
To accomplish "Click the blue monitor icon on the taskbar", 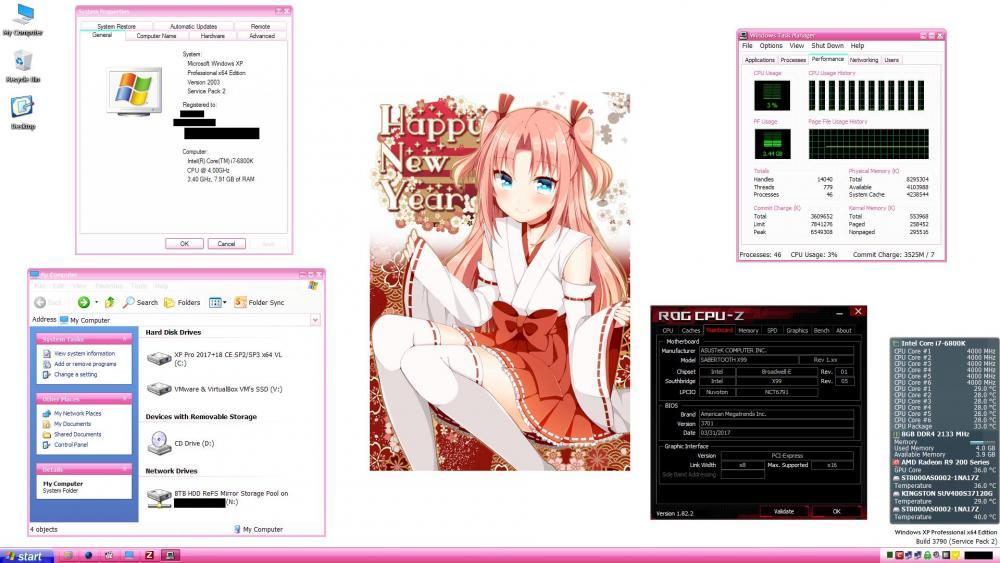I will pyautogui.click(x=129, y=555).
